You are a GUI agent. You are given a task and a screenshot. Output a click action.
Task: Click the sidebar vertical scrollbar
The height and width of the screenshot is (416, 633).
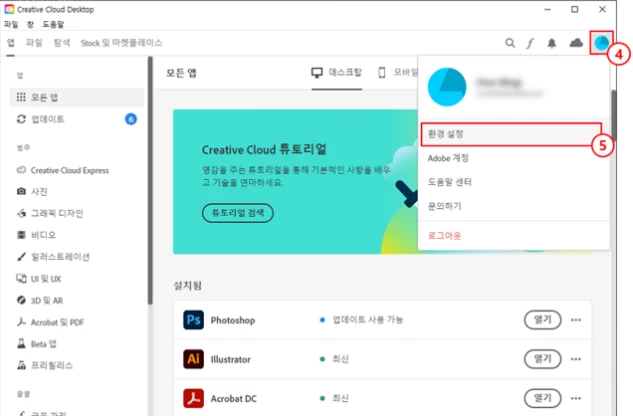(150, 181)
